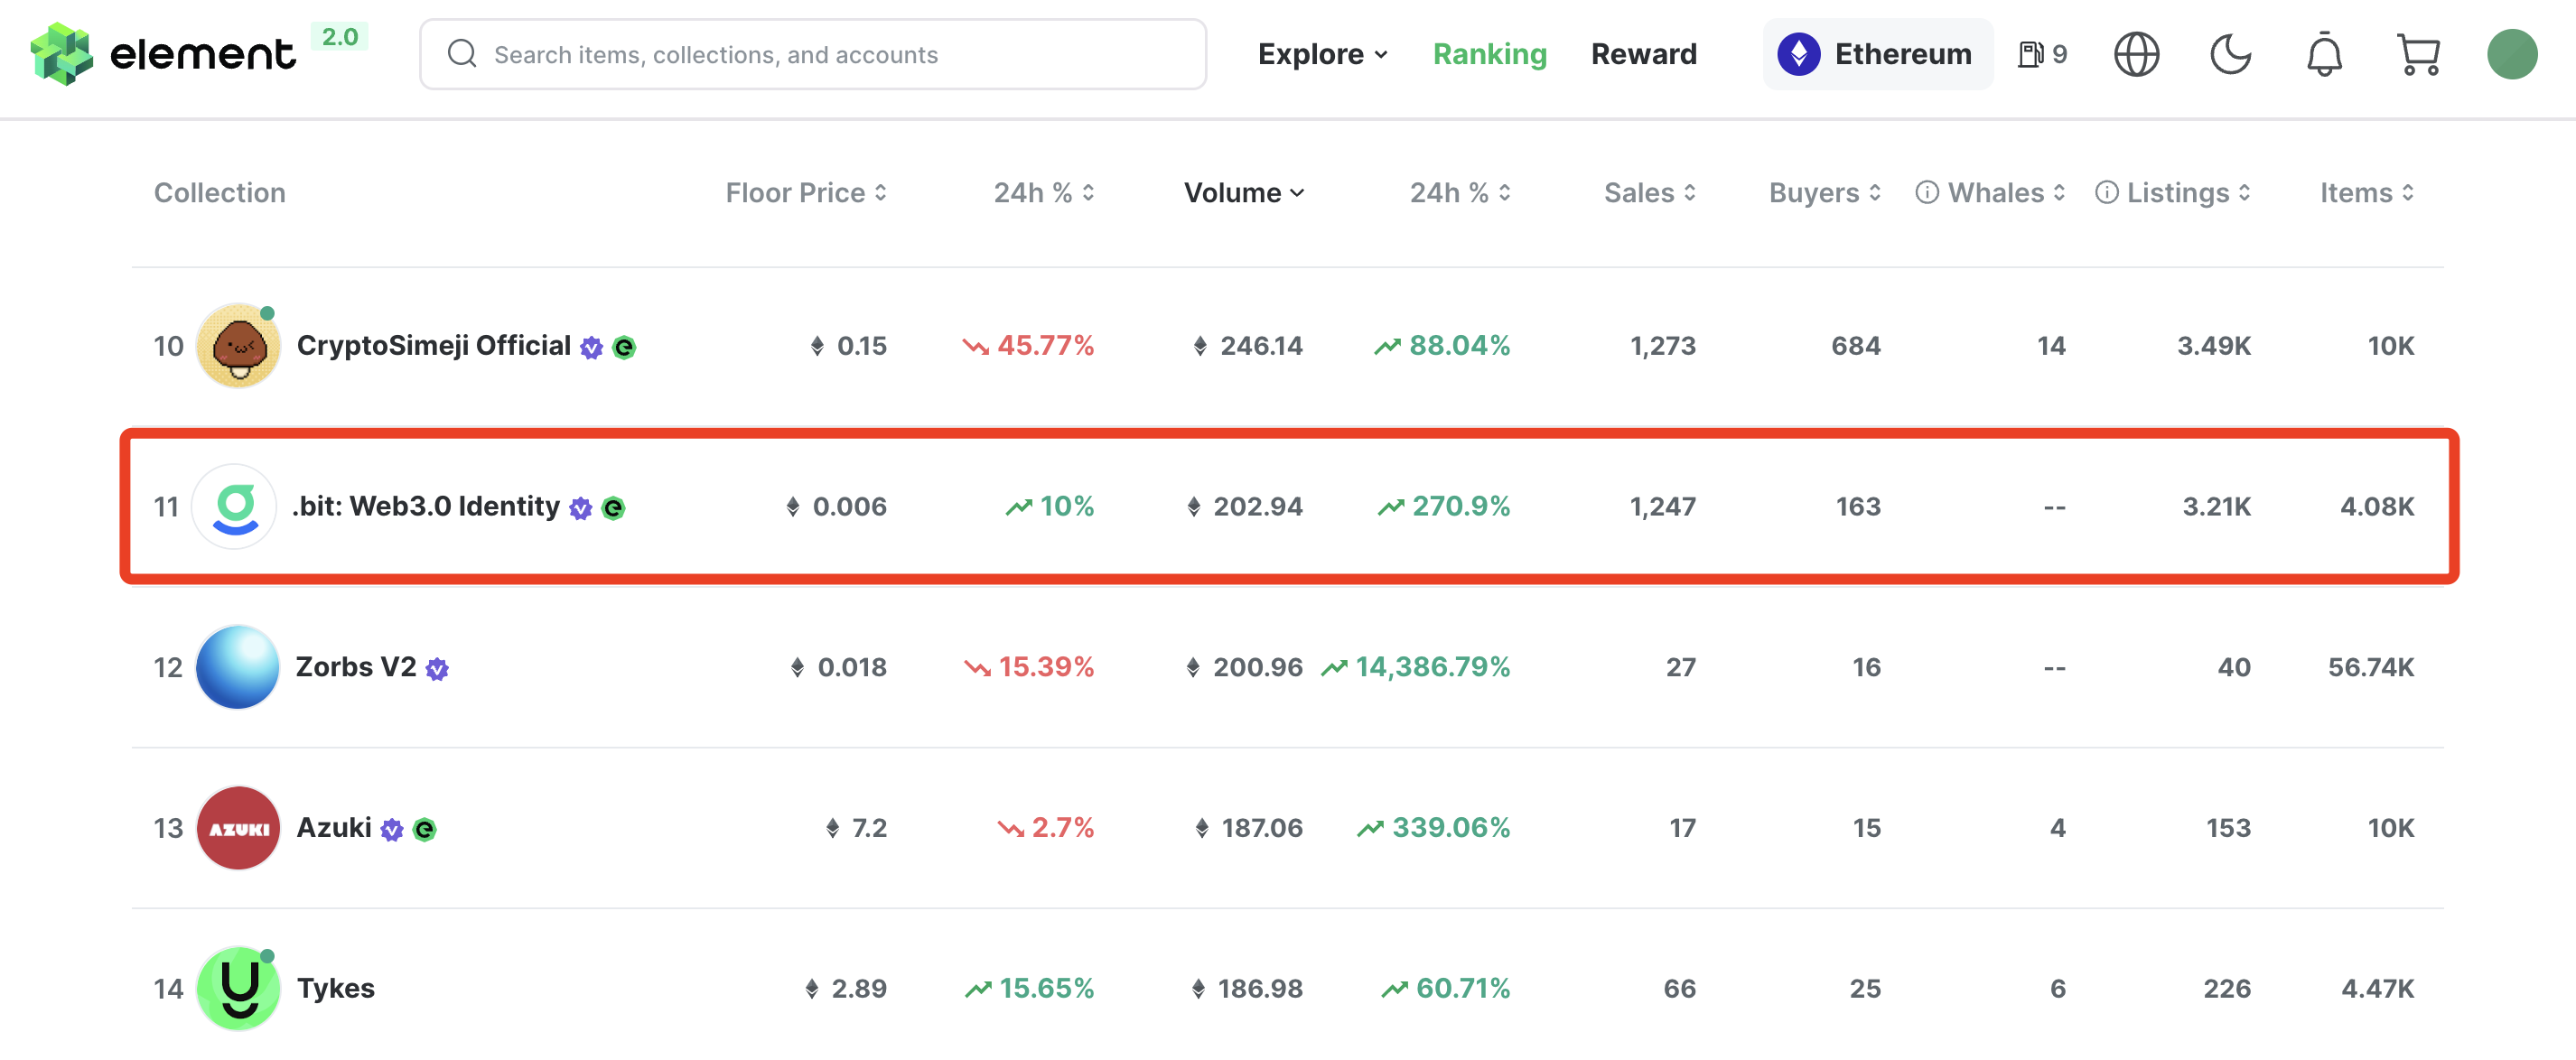Open the shopping cart icon

[2418, 54]
